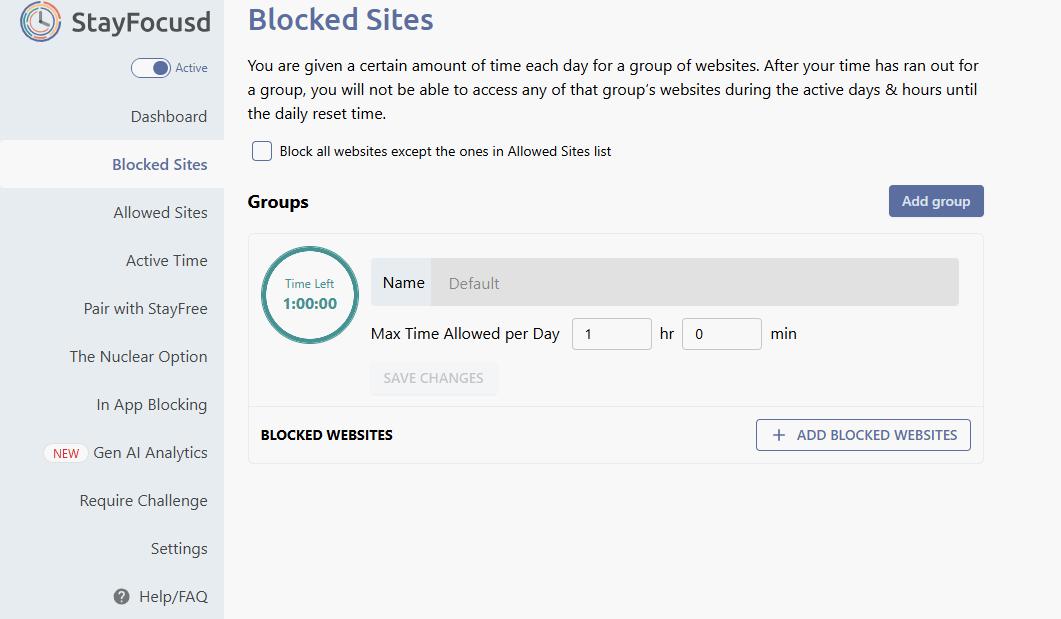Click the Time Left circular timer
The width and height of the screenshot is (1061, 619).
coord(310,295)
